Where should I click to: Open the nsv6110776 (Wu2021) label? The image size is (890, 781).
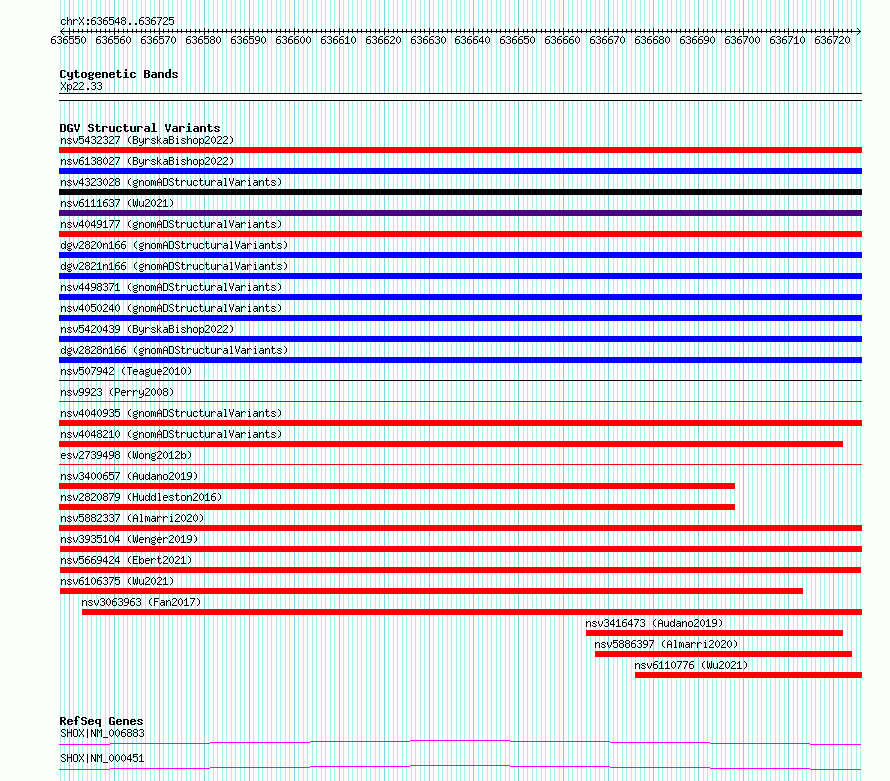click(x=691, y=665)
